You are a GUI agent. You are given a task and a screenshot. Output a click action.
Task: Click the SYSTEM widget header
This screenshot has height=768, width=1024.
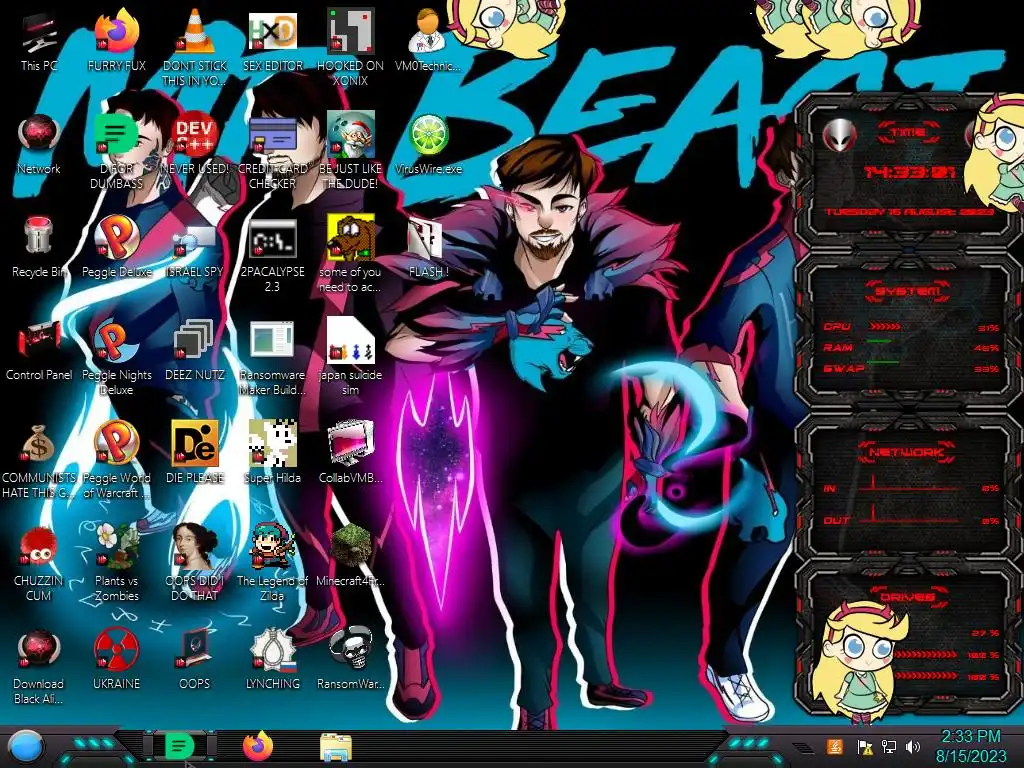pyautogui.click(x=907, y=291)
